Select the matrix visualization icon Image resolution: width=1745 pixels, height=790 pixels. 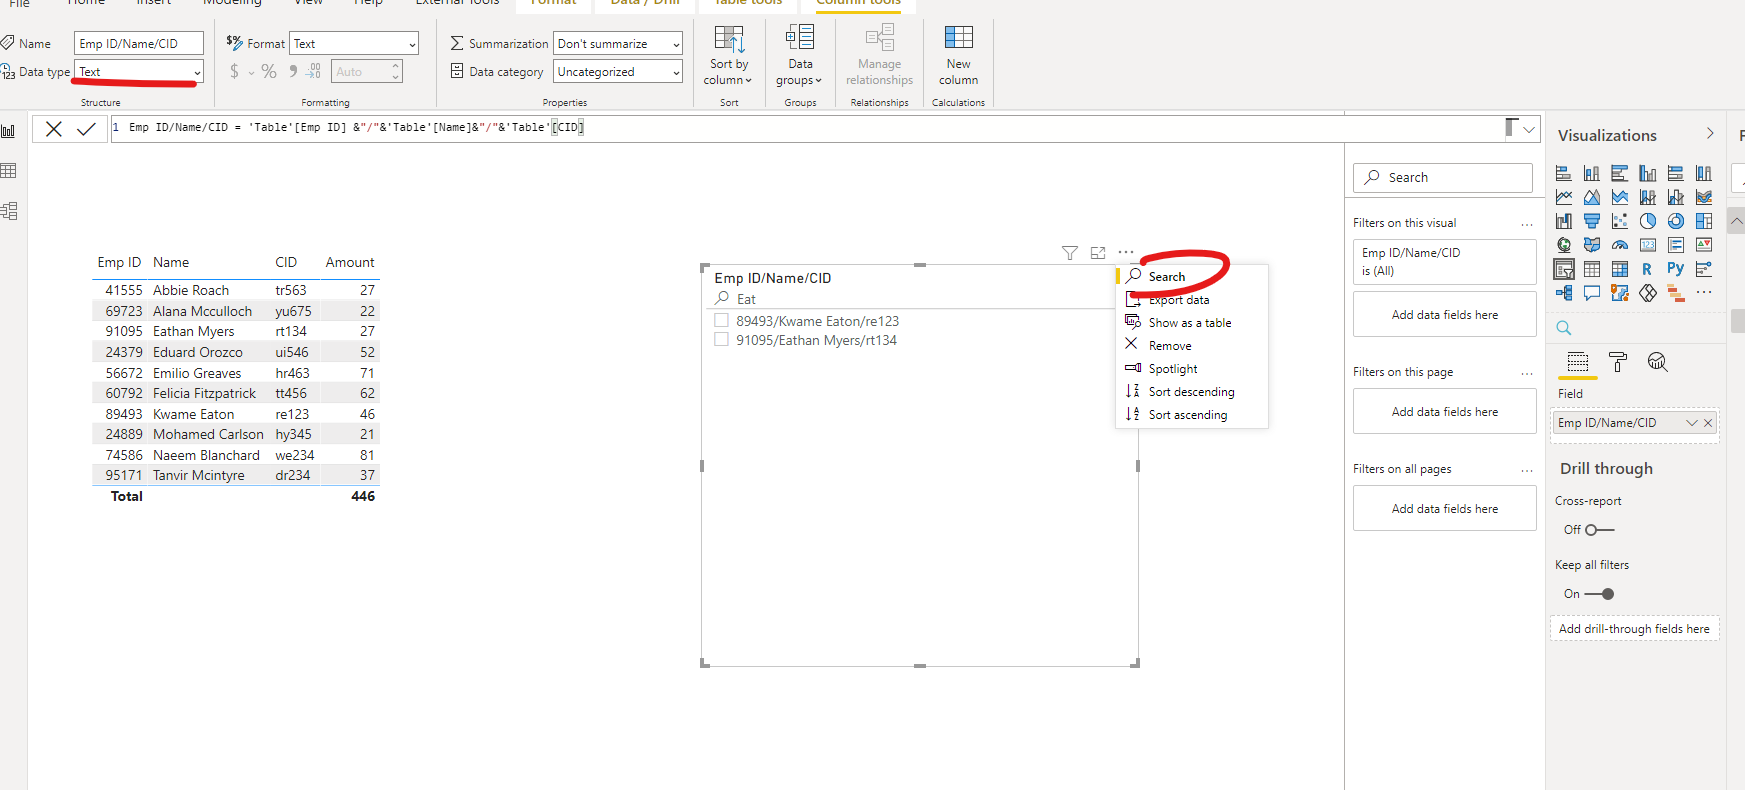(x=1620, y=269)
